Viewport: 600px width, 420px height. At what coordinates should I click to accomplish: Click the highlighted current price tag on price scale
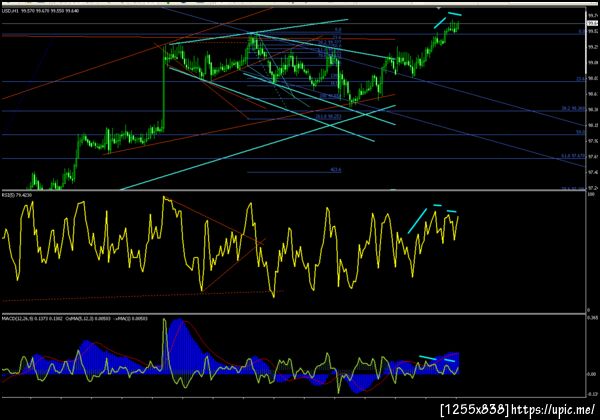click(592, 23)
